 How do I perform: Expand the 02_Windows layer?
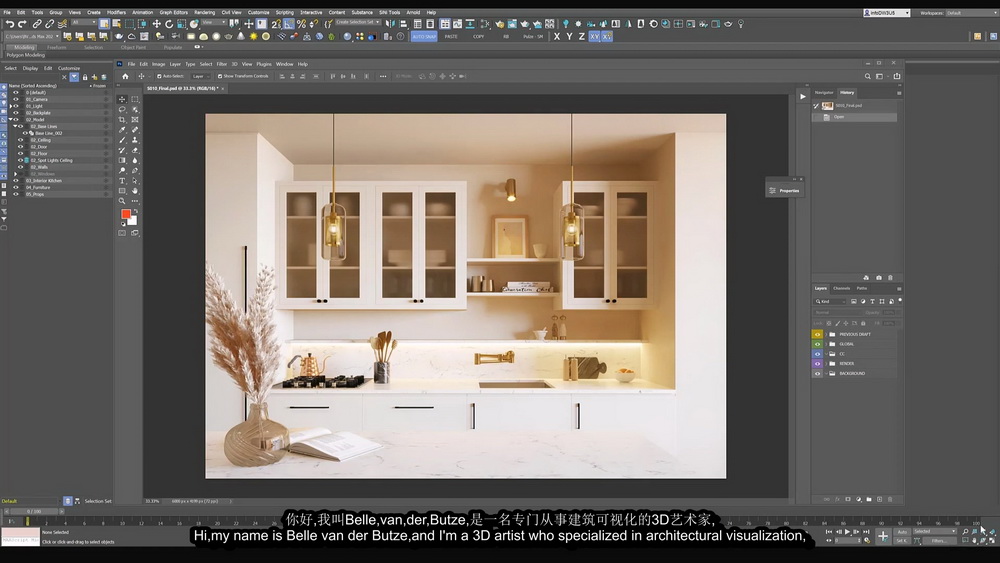click(x=15, y=174)
